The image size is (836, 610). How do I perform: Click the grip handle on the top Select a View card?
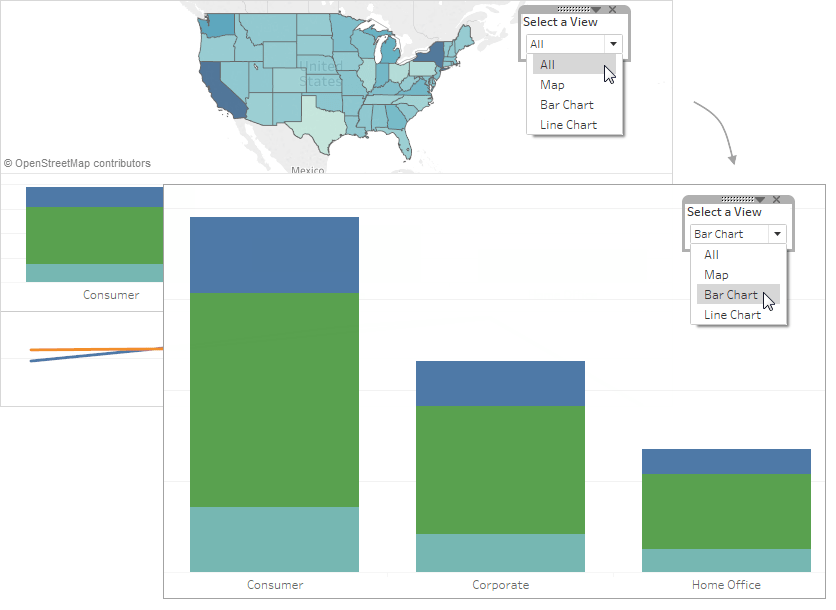point(574,9)
